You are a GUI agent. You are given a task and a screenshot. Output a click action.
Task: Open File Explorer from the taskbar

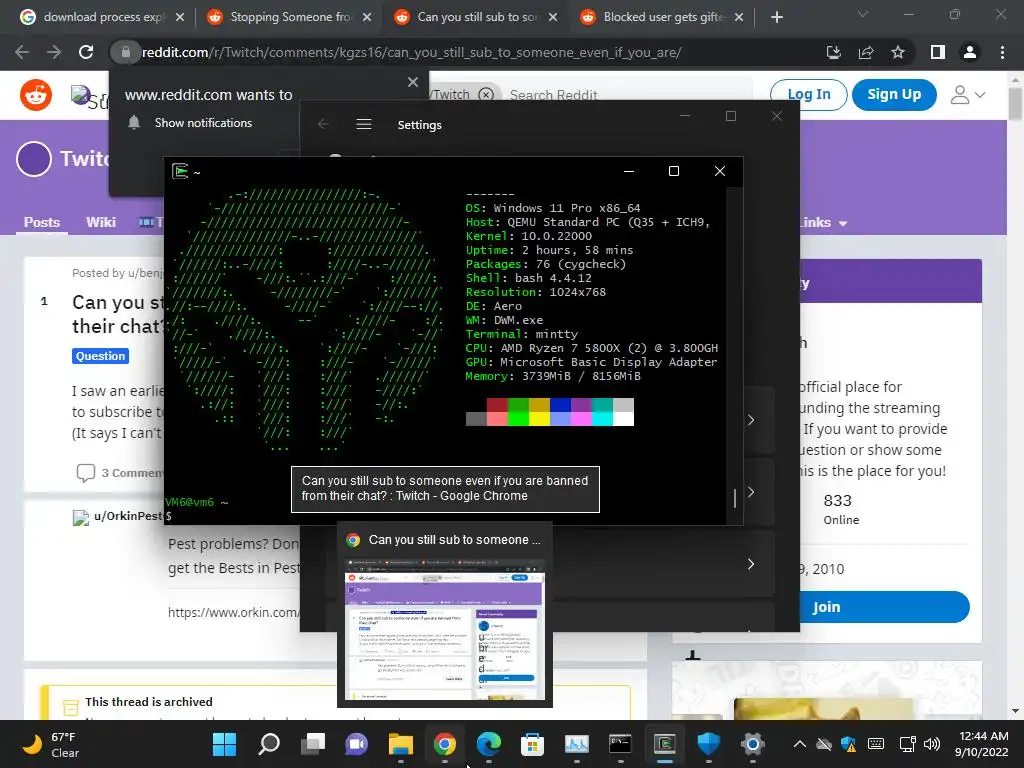pyautogui.click(x=400, y=744)
